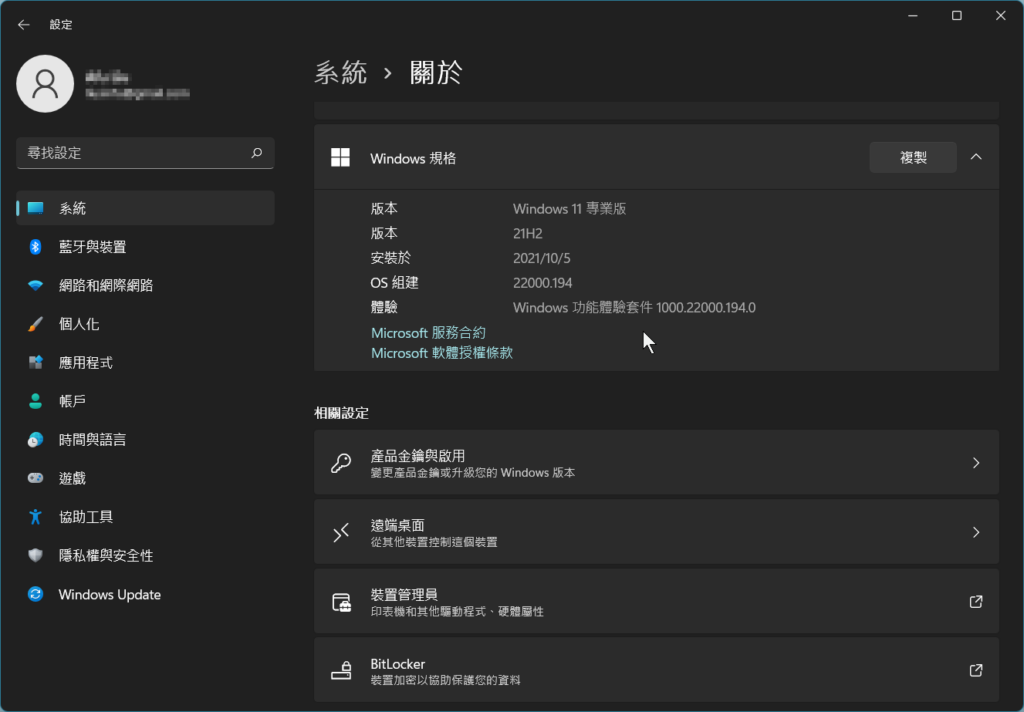The image size is (1024, 712).
Task: Collapse the Windows 規格 section chevron
Action: click(x=976, y=157)
